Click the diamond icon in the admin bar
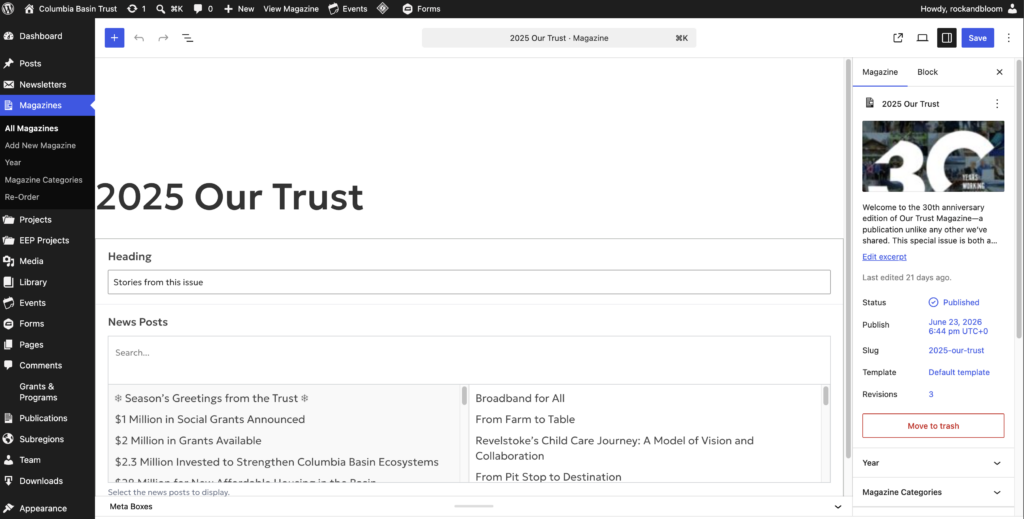The height and width of the screenshot is (519, 1024). pyautogui.click(x=383, y=9)
